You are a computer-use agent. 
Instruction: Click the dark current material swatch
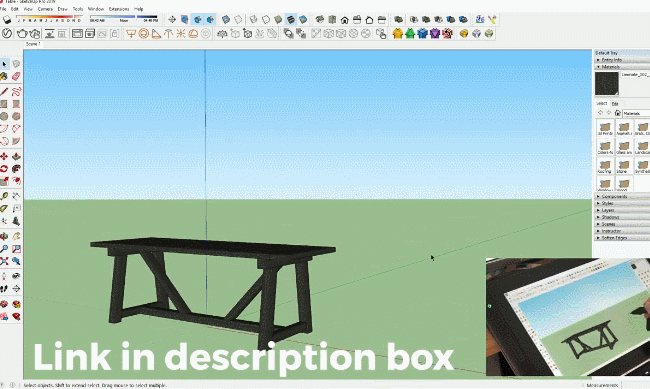point(606,84)
